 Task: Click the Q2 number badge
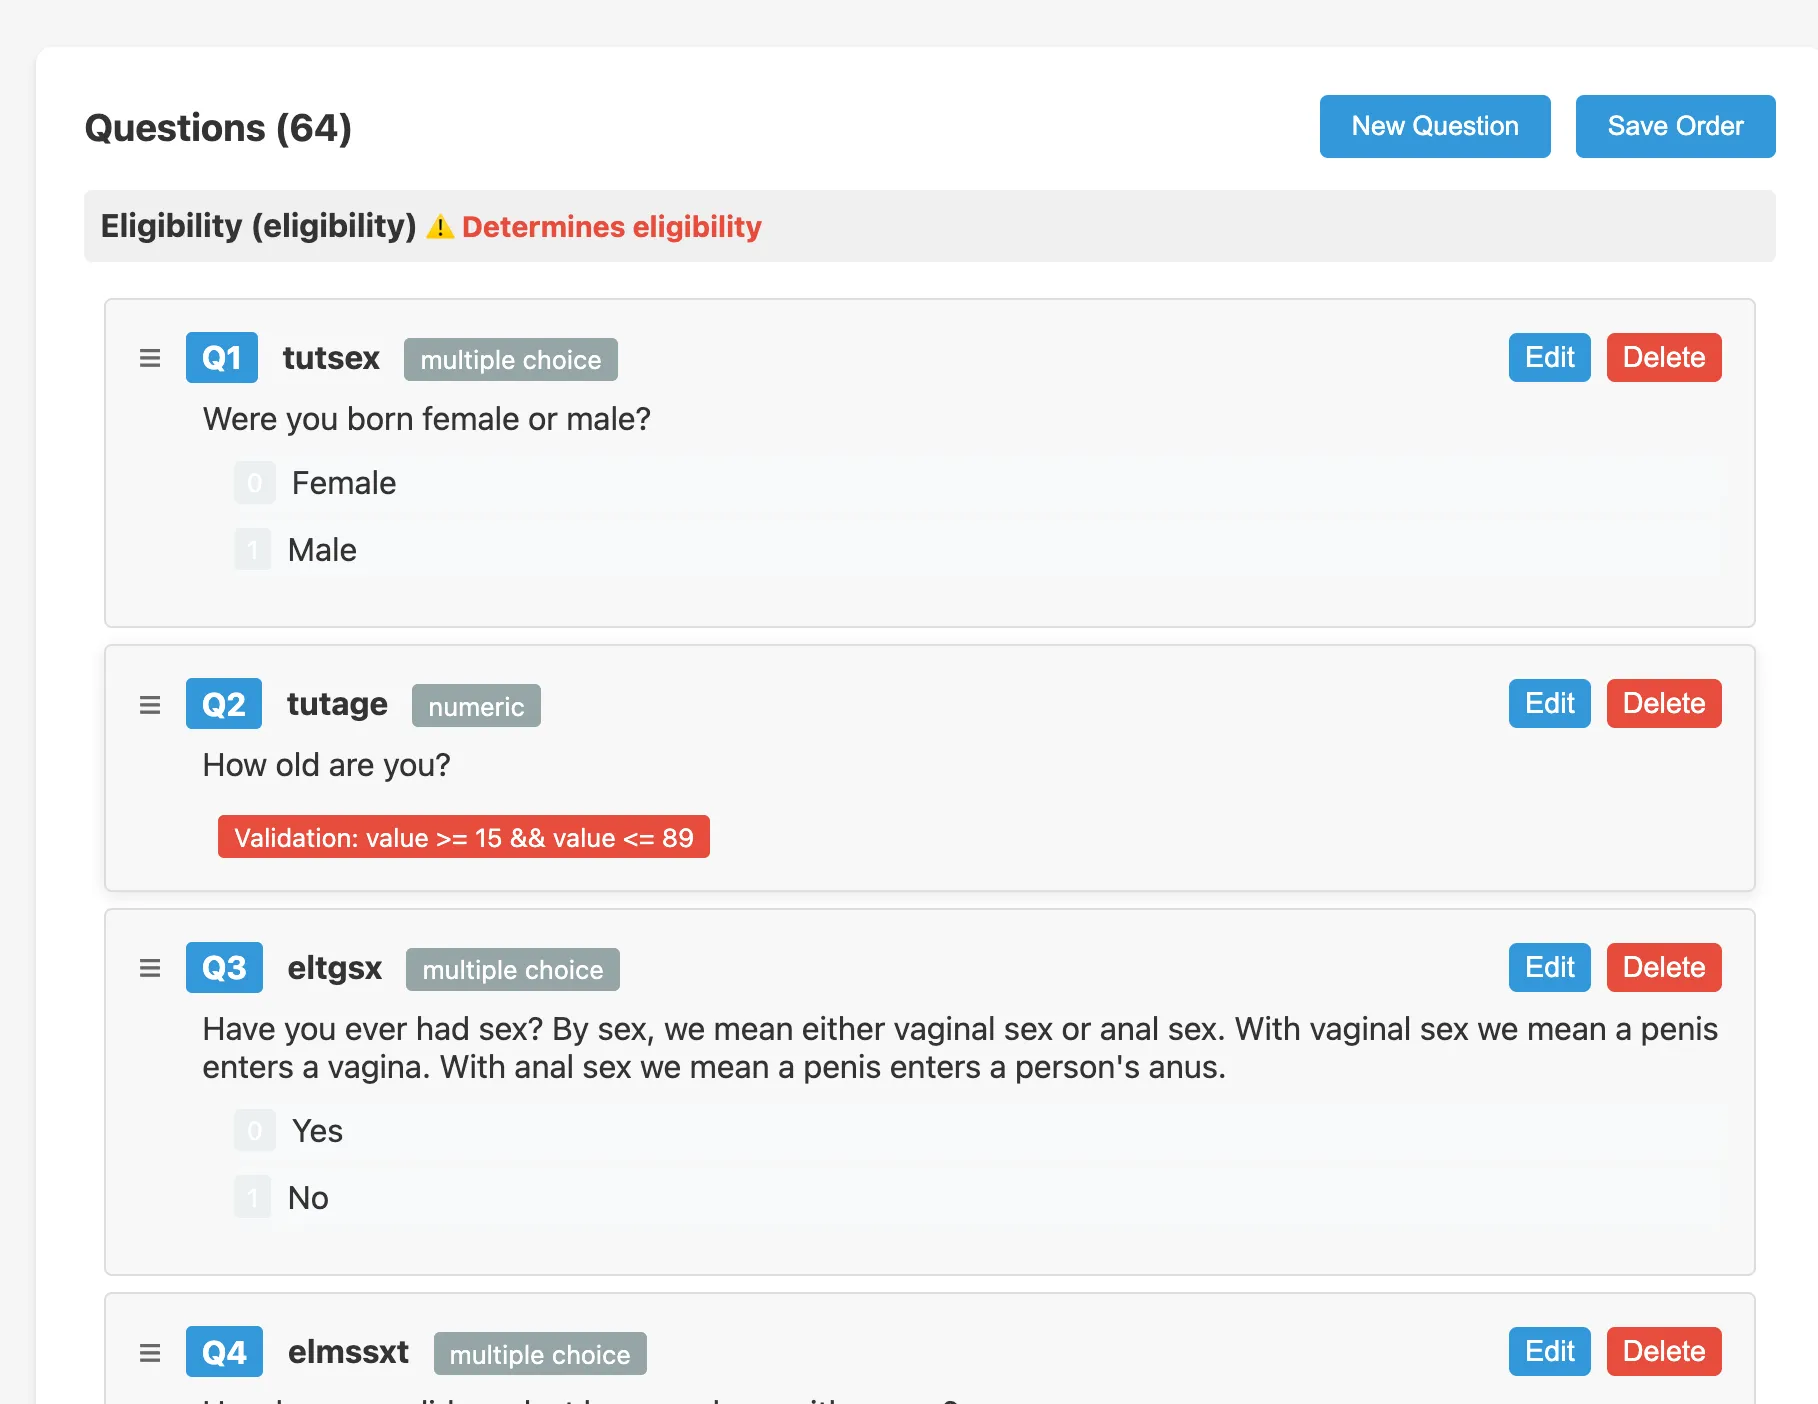tap(224, 704)
